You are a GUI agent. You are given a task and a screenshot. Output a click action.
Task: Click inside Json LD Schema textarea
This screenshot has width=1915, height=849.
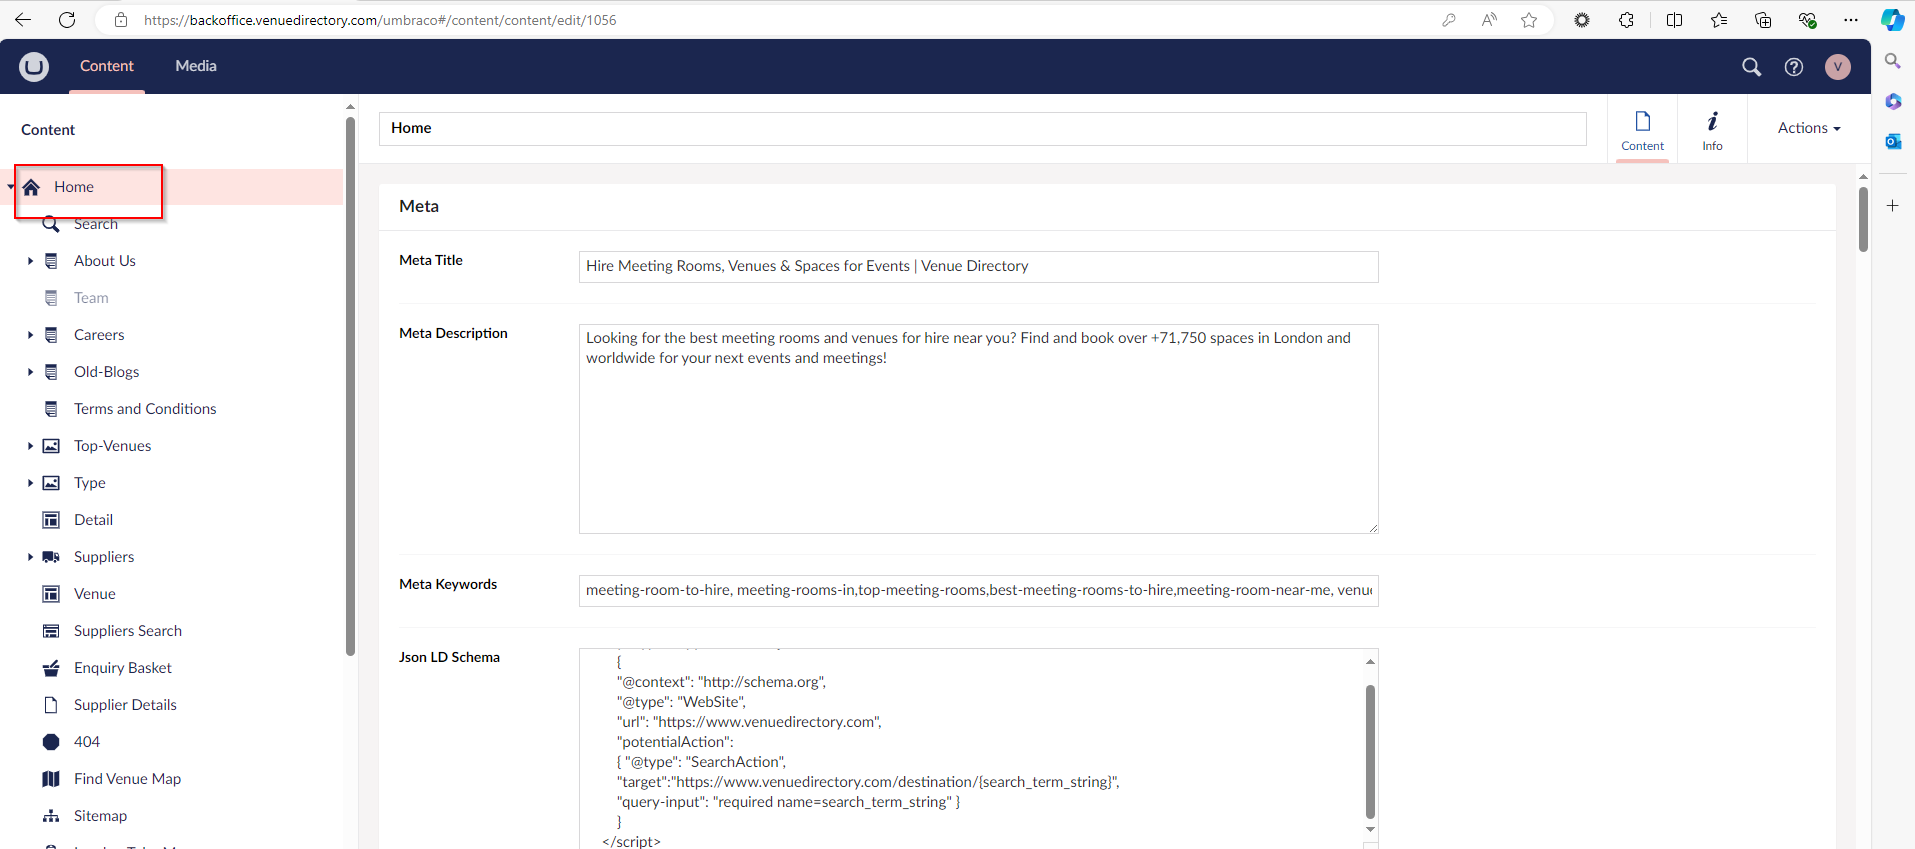tap(970, 748)
